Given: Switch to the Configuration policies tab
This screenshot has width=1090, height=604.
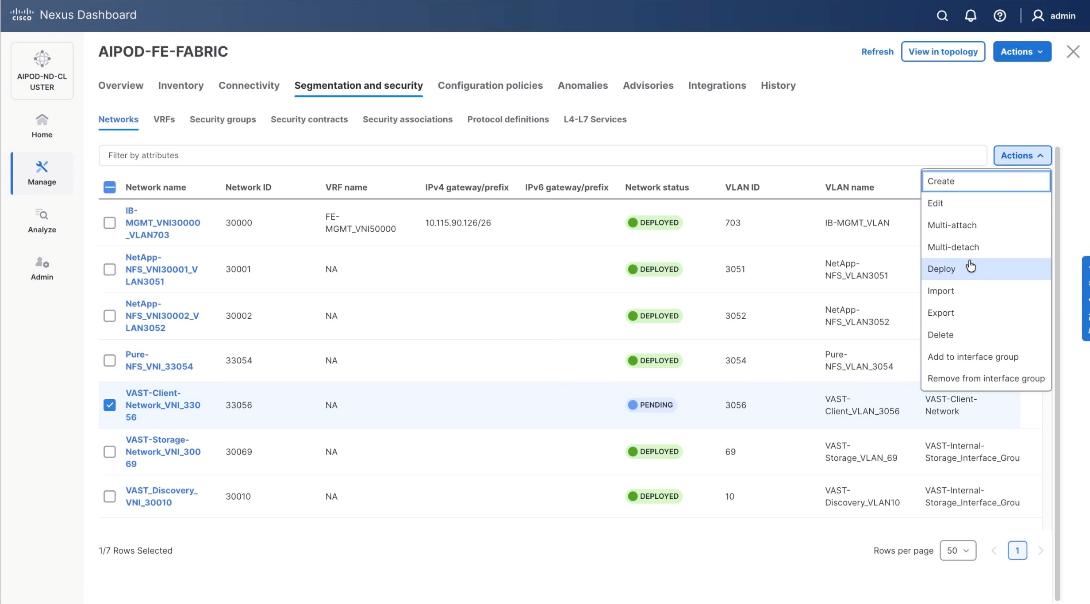Looking at the screenshot, I should 490,86.
